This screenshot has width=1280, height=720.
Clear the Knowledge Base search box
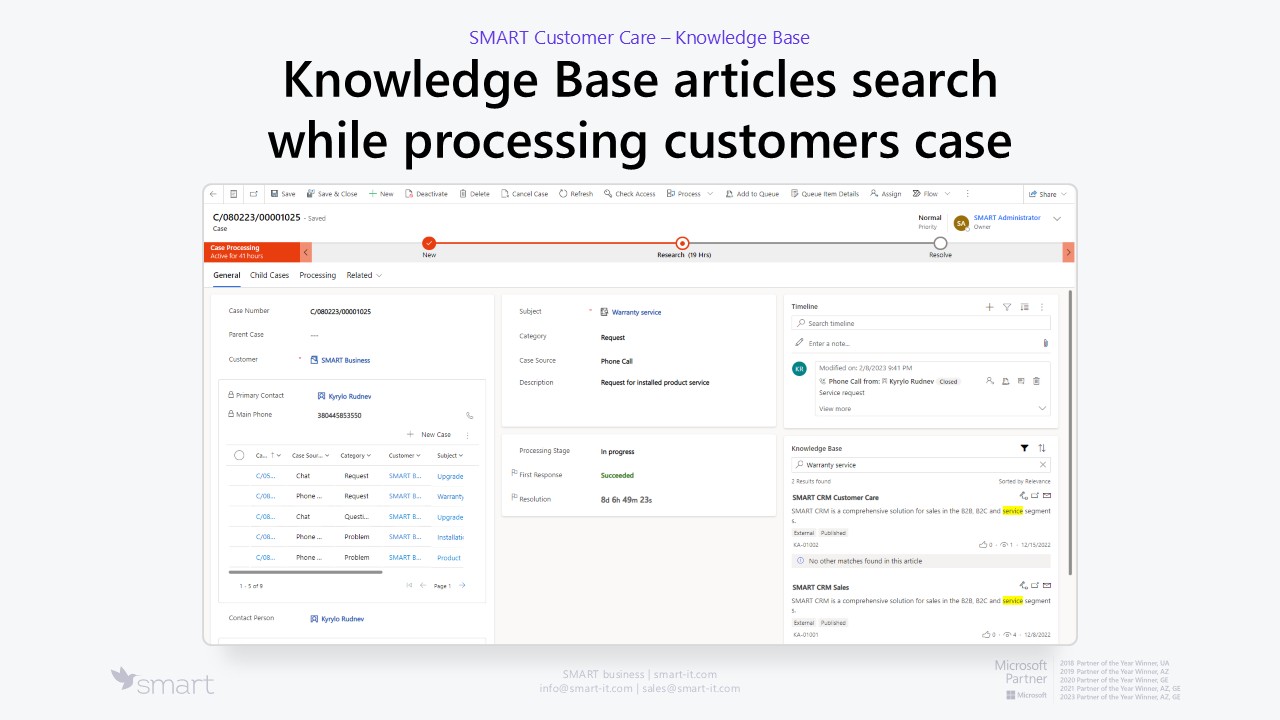1043,465
